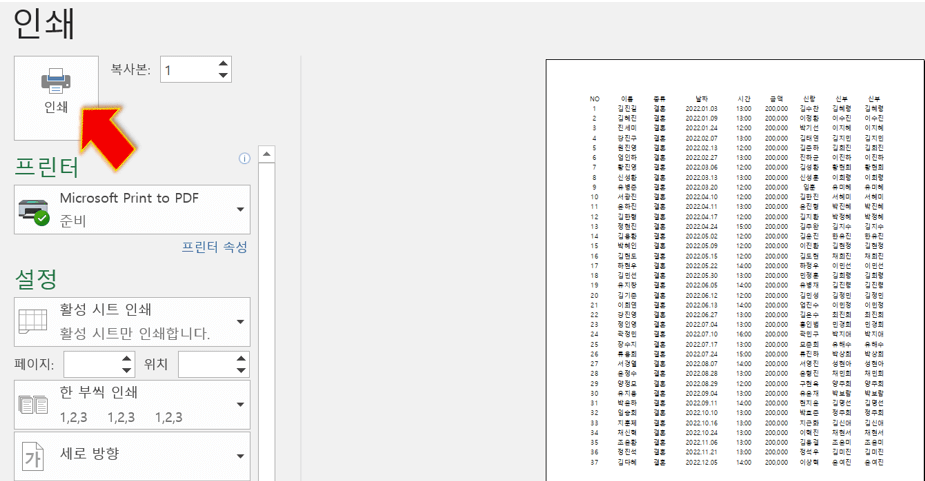Open the Microsoft Print to PDF printer dropdown
This screenshot has width=925, height=481.
(x=132, y=210)
